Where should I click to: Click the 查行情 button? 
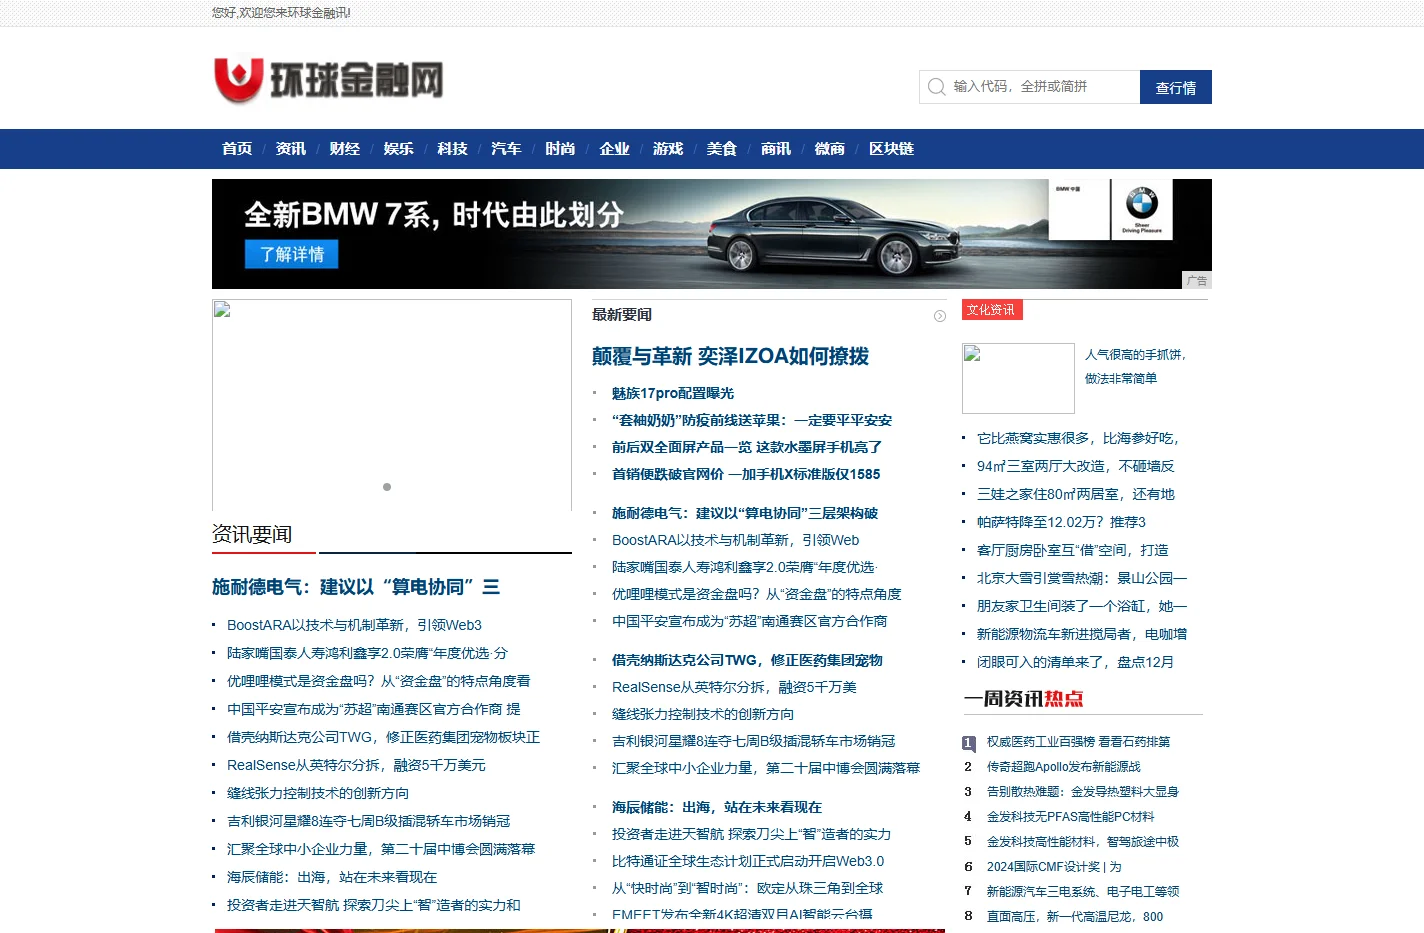click(1176, 87)
